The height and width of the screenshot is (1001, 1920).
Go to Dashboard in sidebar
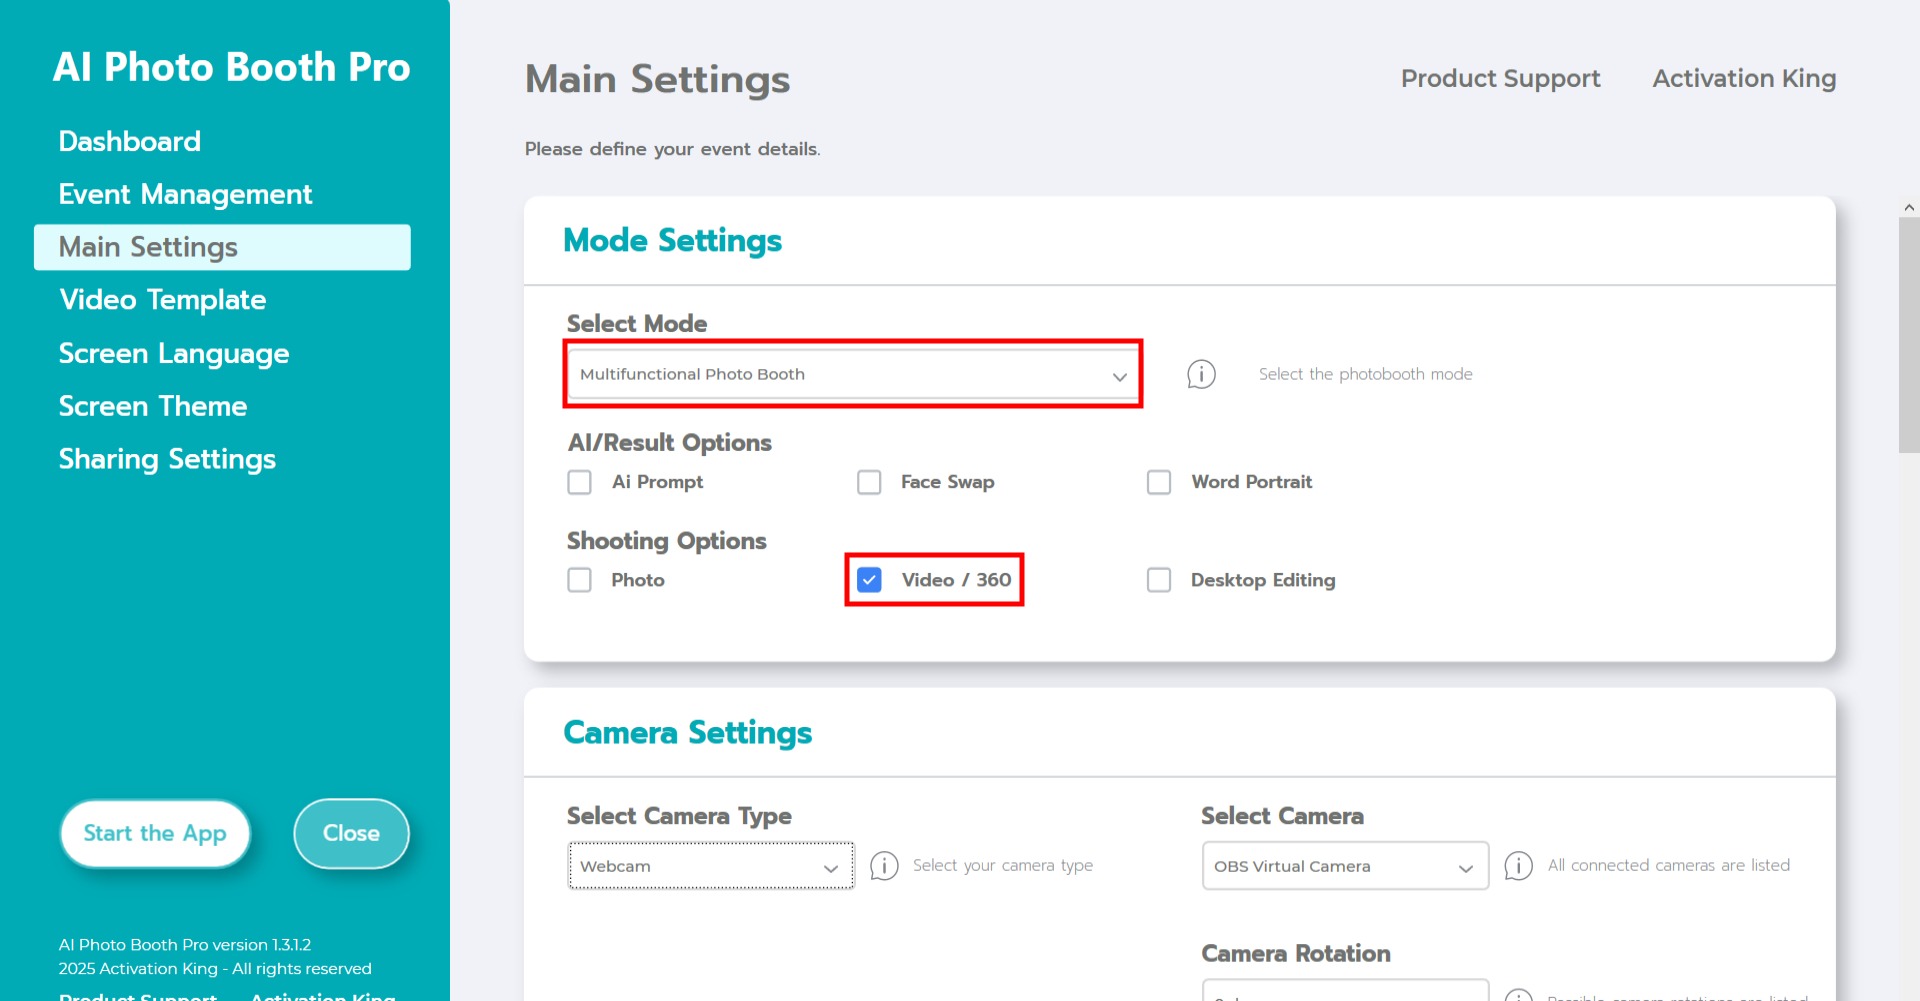pos(130,141)
